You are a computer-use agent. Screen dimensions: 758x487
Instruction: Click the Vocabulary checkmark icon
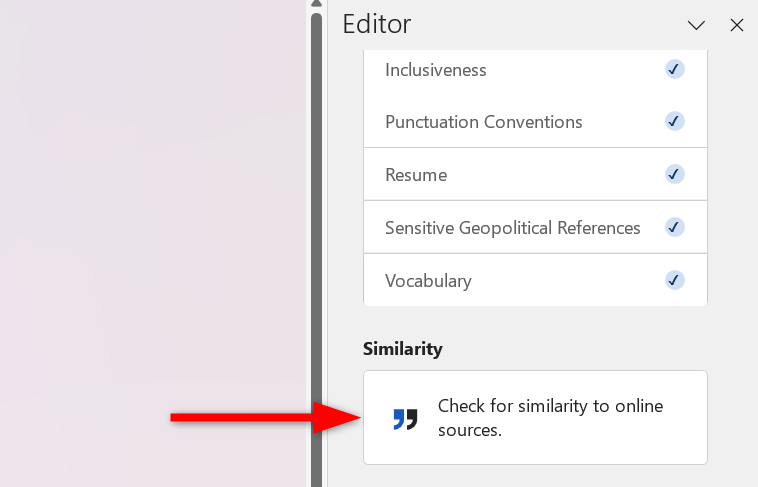(674, 280)
